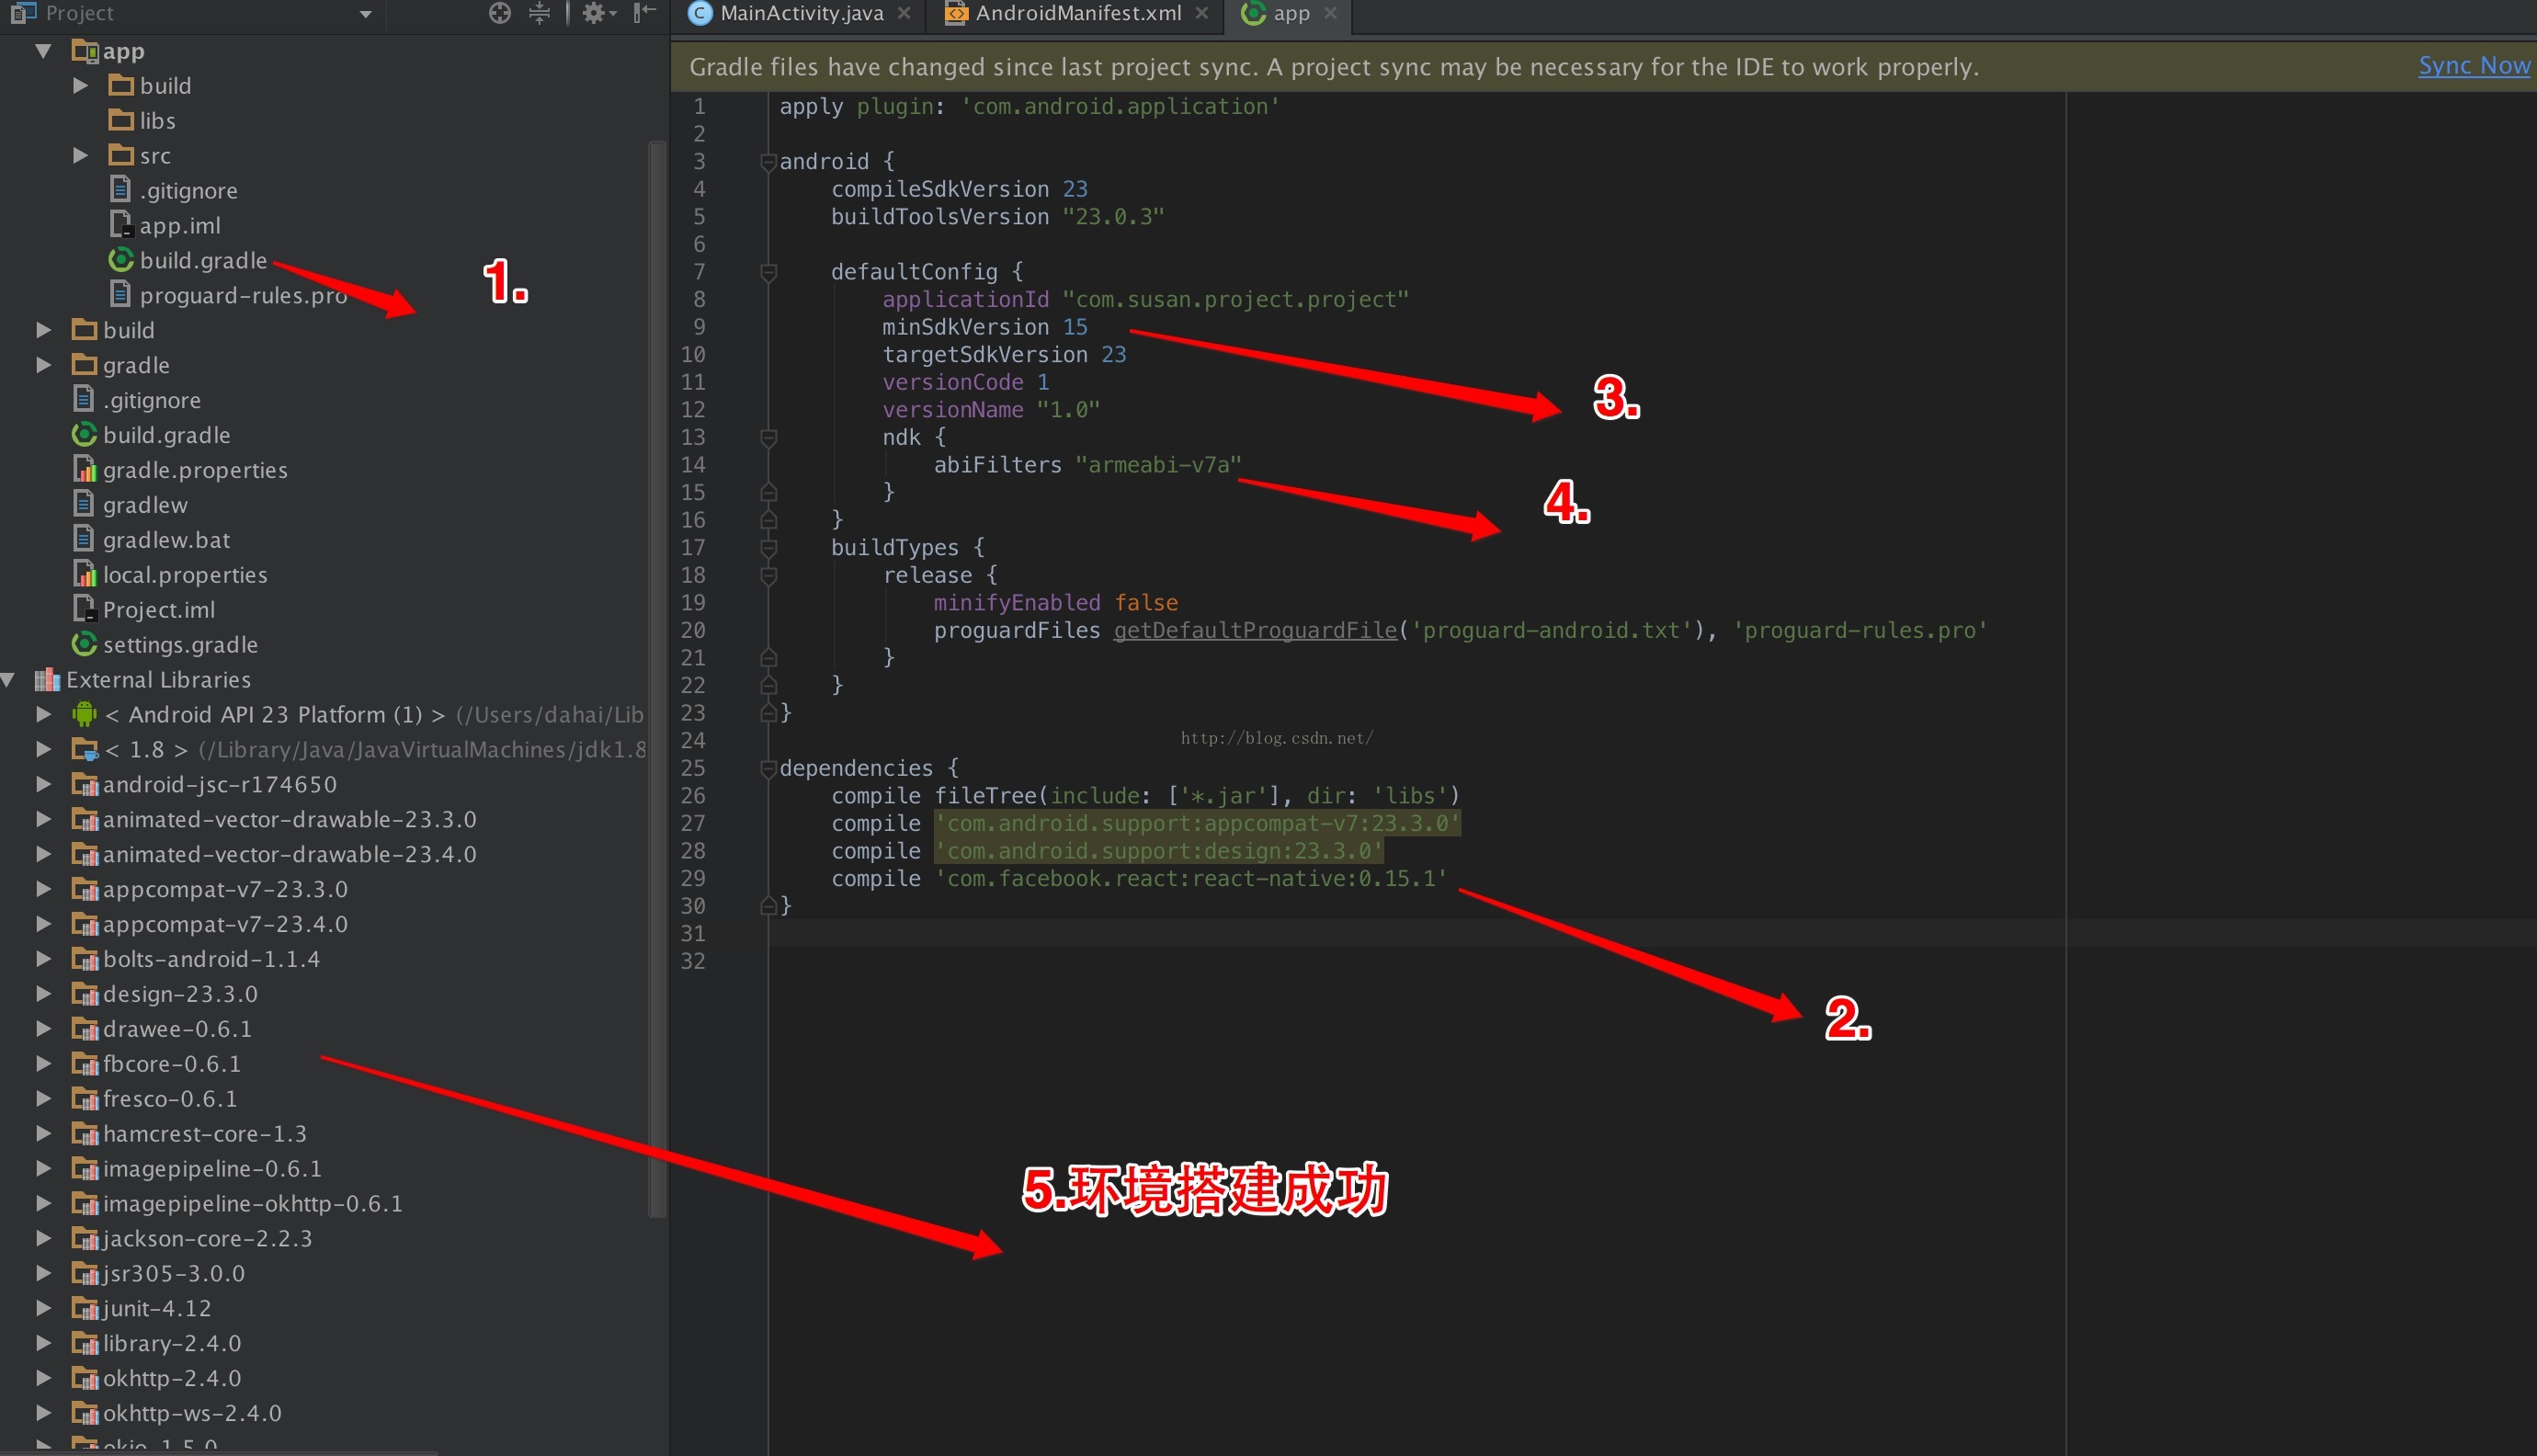The image size is (2537, 1456).
Task: Select proguard-rules.pro file
Action: click(243, 296)
